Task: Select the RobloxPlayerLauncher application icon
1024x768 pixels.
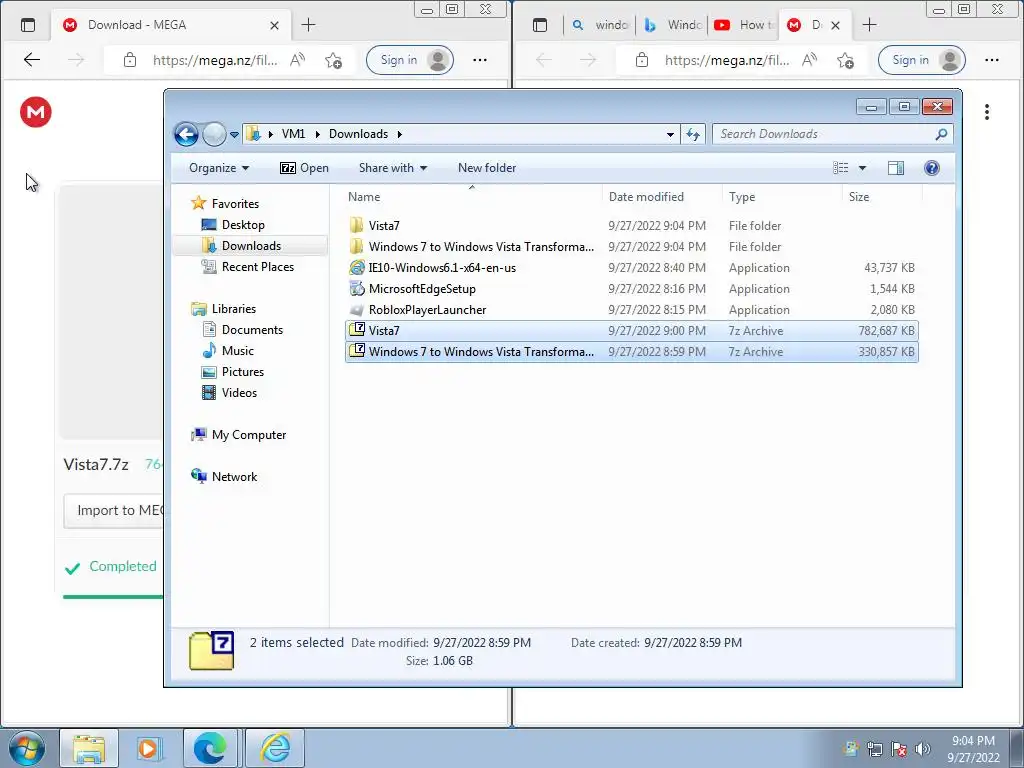Action: [357, 310]
